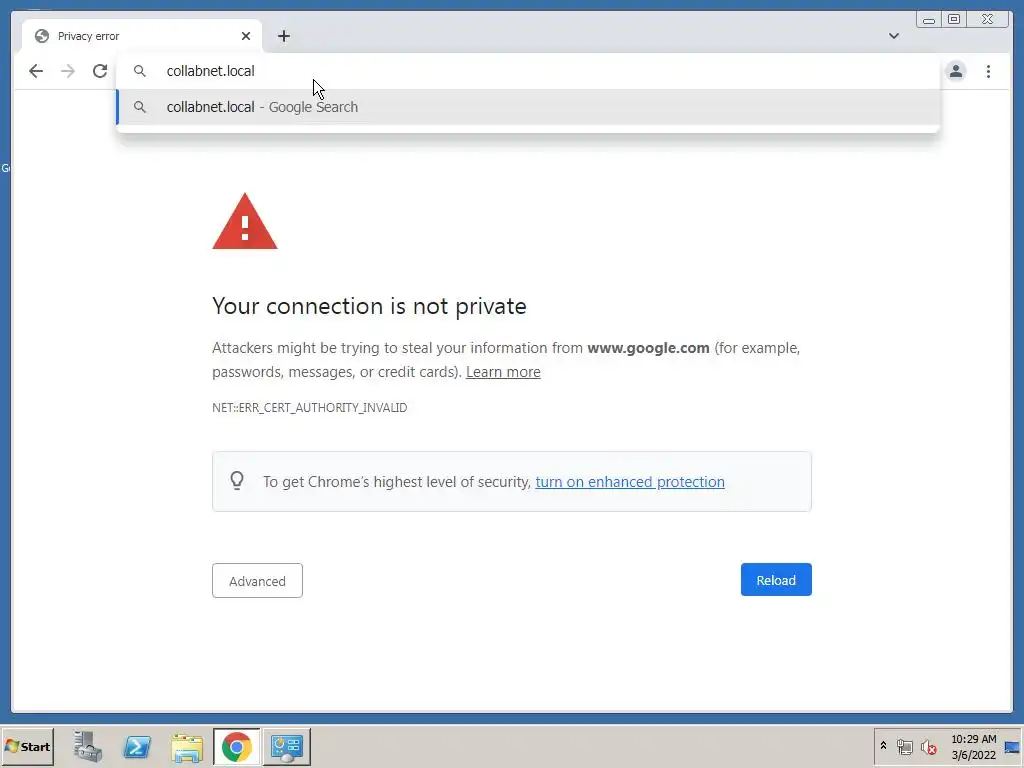1024x768 pixels.
Task: Click the network status tray icon
Action: coord(904,746)
